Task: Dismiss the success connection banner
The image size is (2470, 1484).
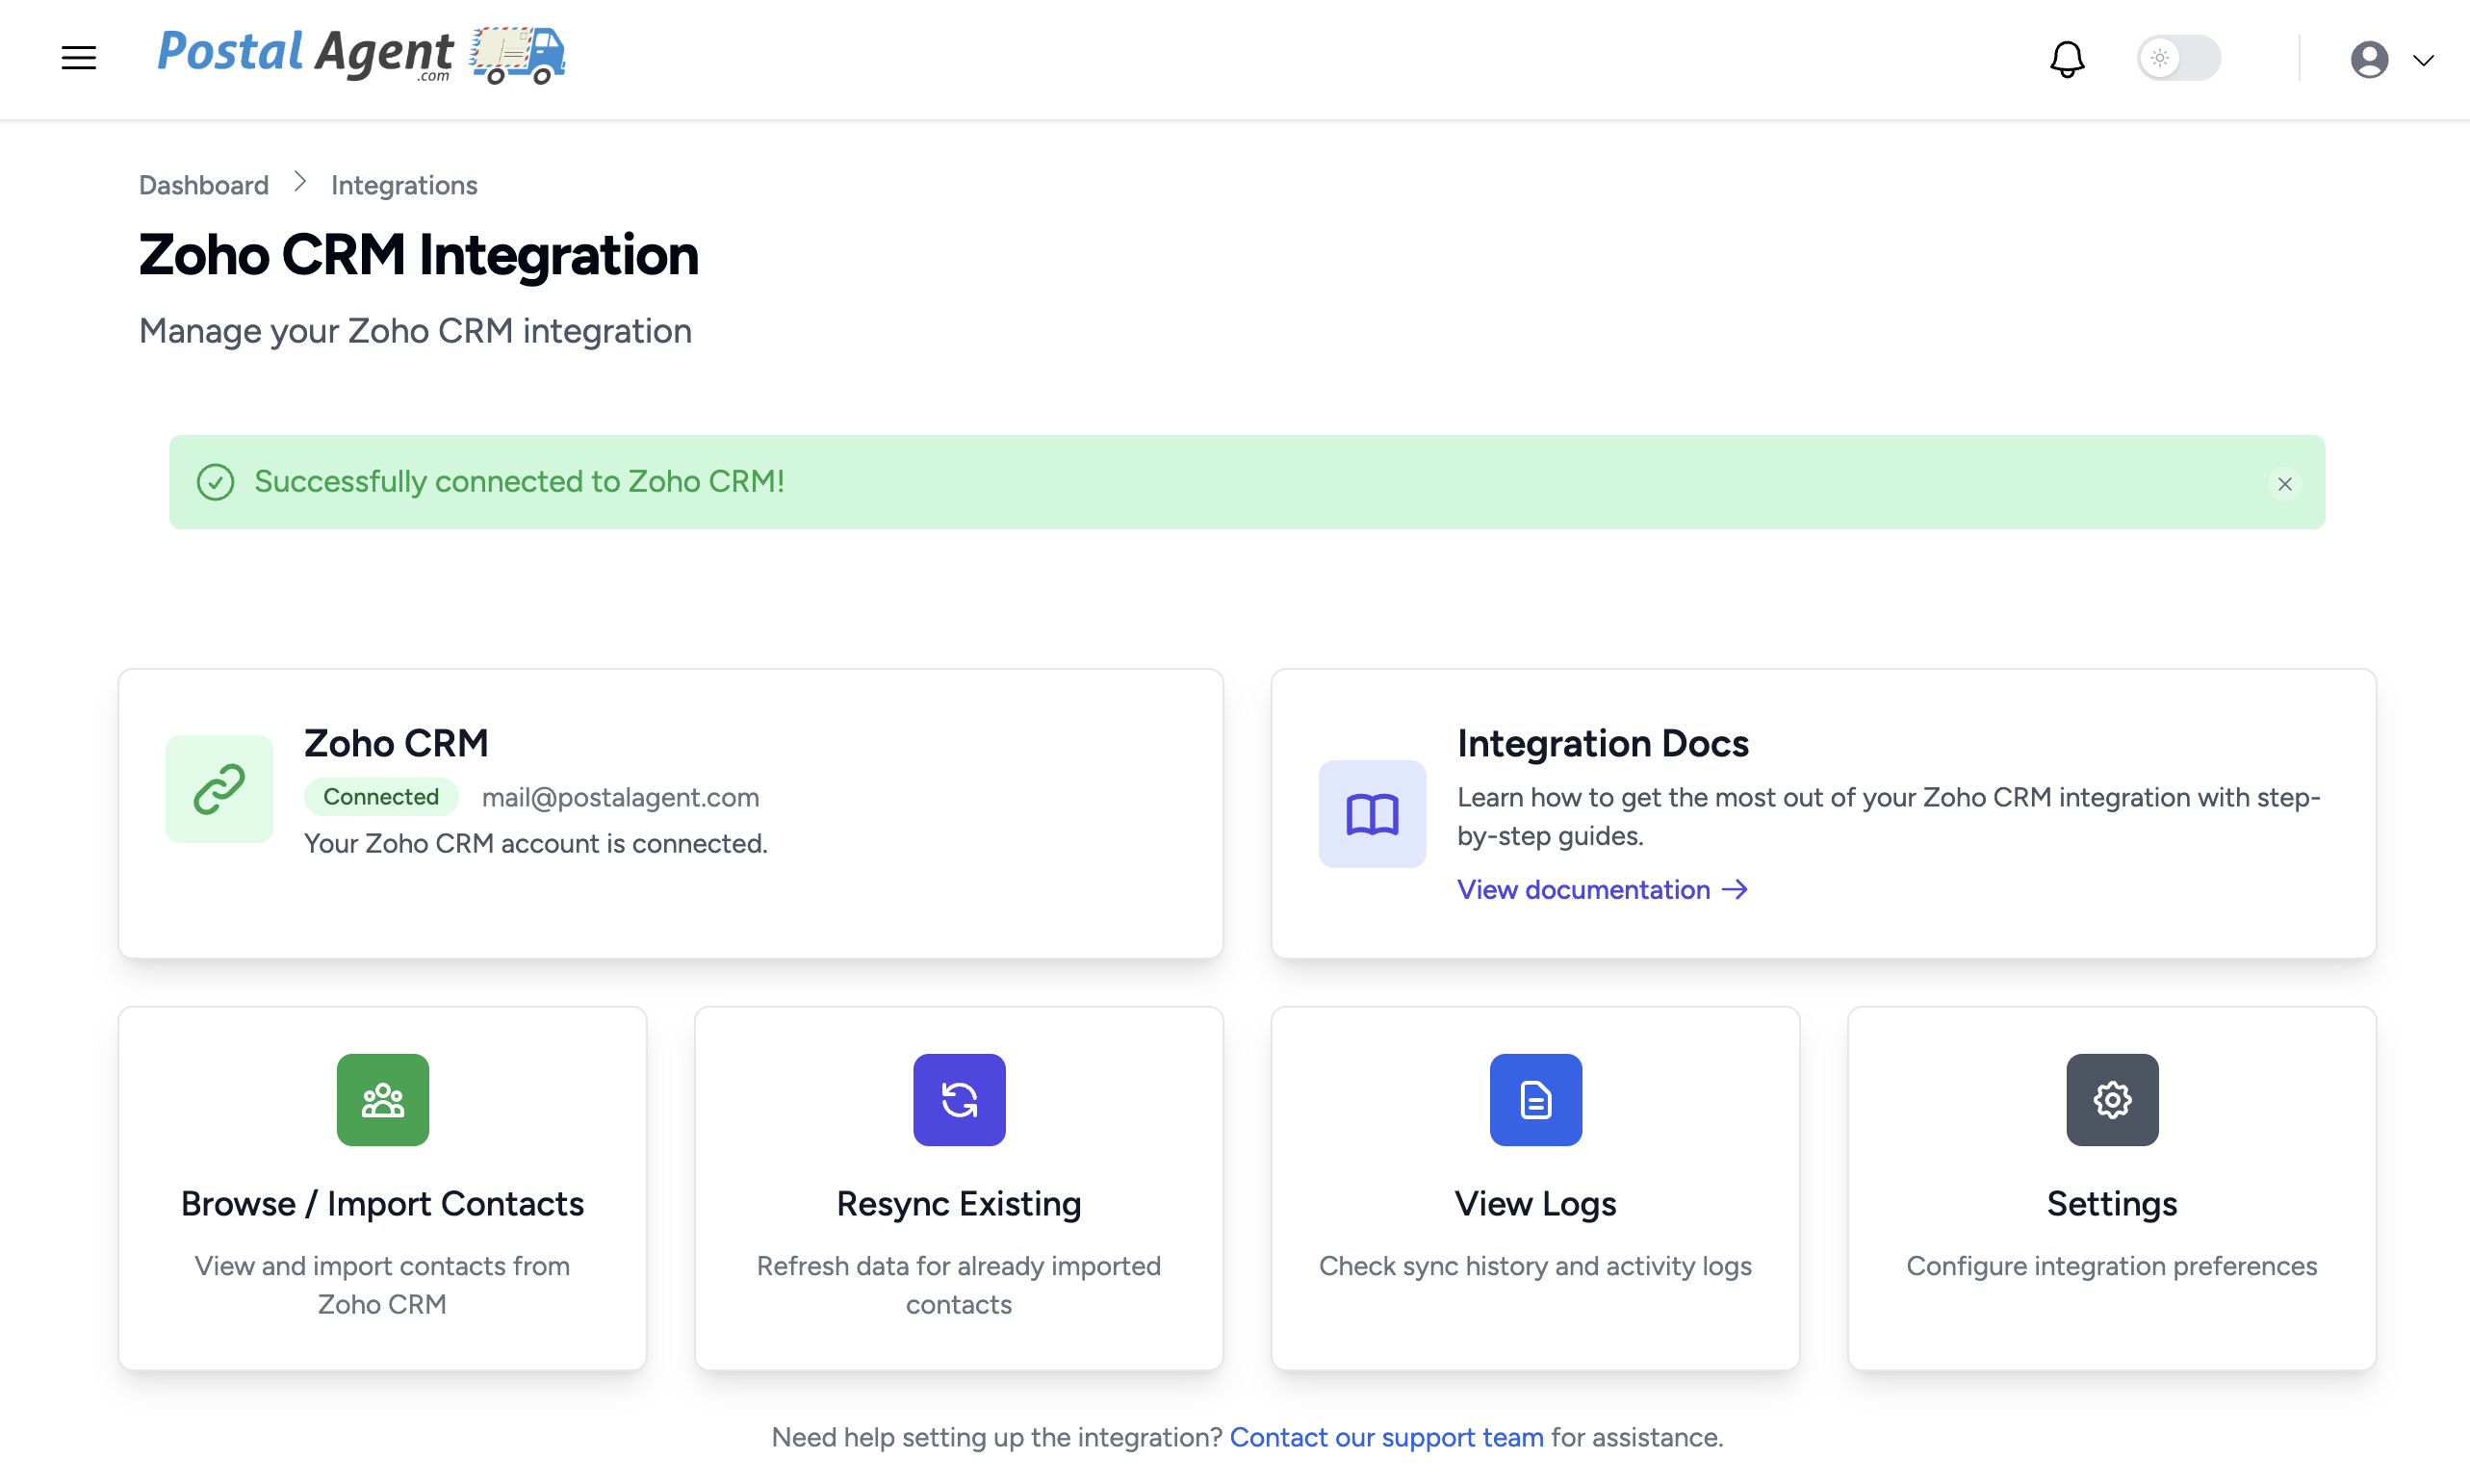Action: click(x=2284, y=484)
